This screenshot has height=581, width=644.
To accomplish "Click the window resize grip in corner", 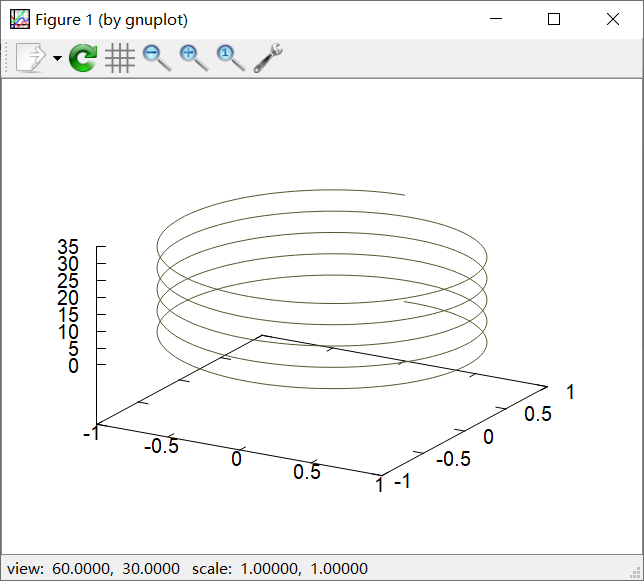I will [635, 572].
